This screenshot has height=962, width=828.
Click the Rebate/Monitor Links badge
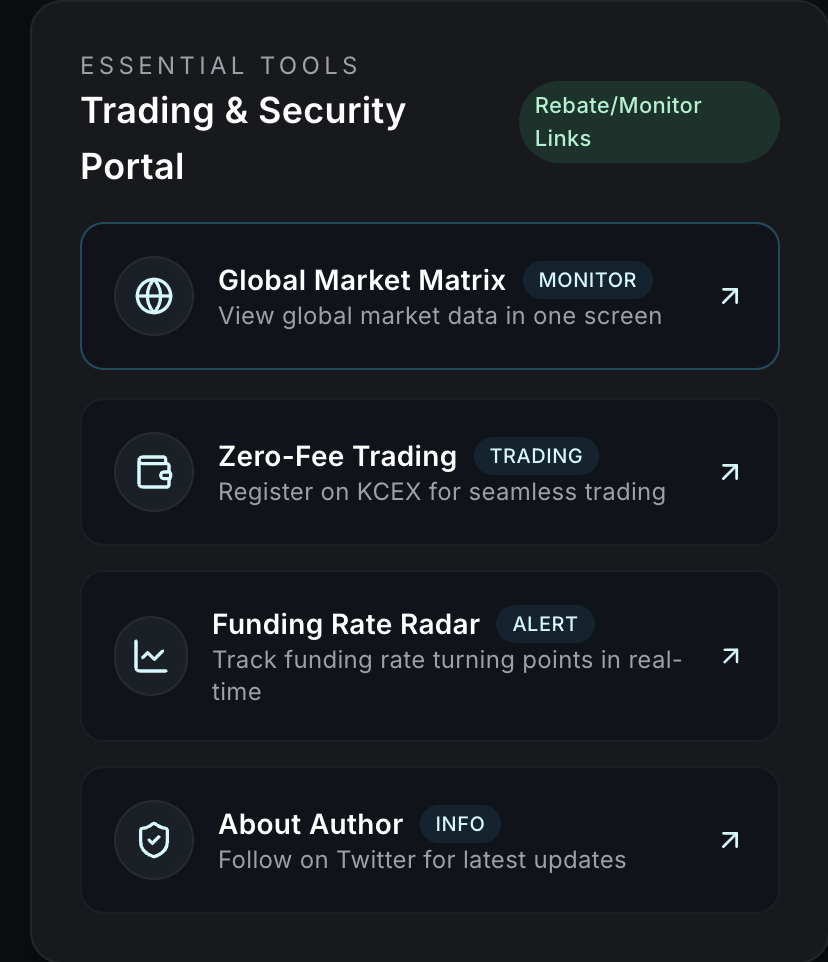coord(648,122)
